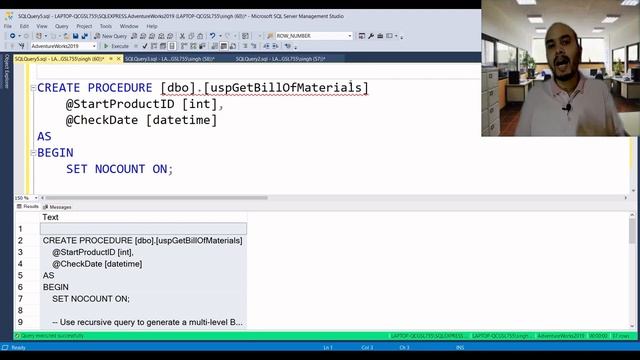Click the editor scroll-right arrow
Viewport: 640px width, 360px height.
tap(626, 198)
